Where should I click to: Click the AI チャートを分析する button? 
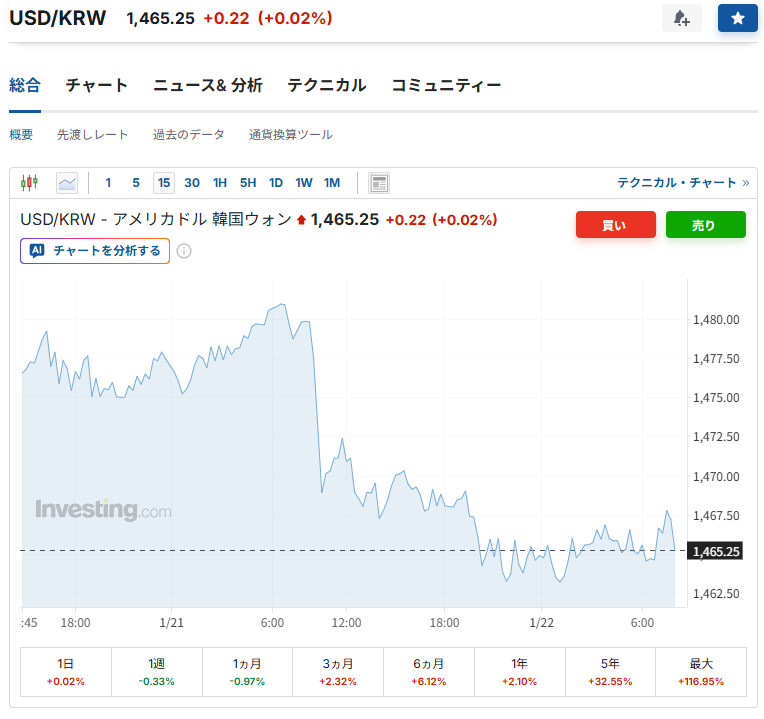pyautogui.click(x=95, y=251)
